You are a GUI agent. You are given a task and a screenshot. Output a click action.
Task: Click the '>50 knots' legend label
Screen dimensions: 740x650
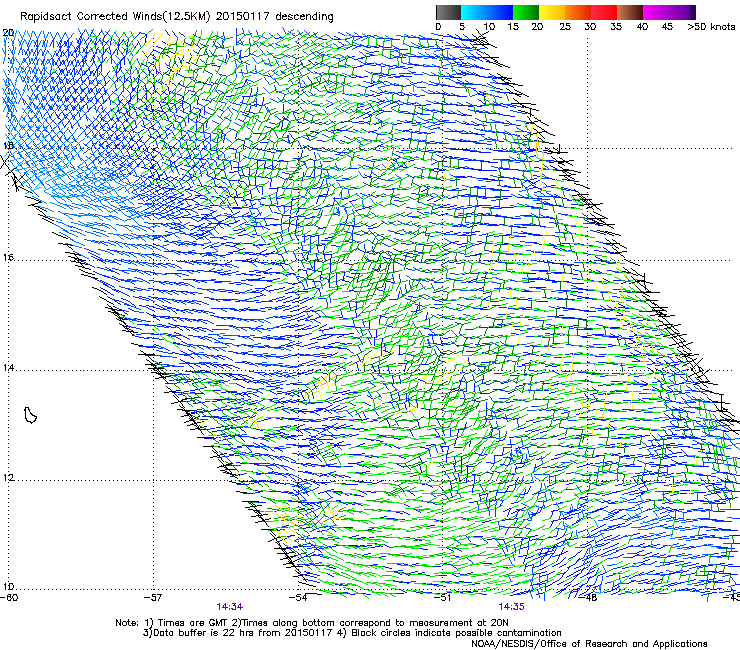711,27
